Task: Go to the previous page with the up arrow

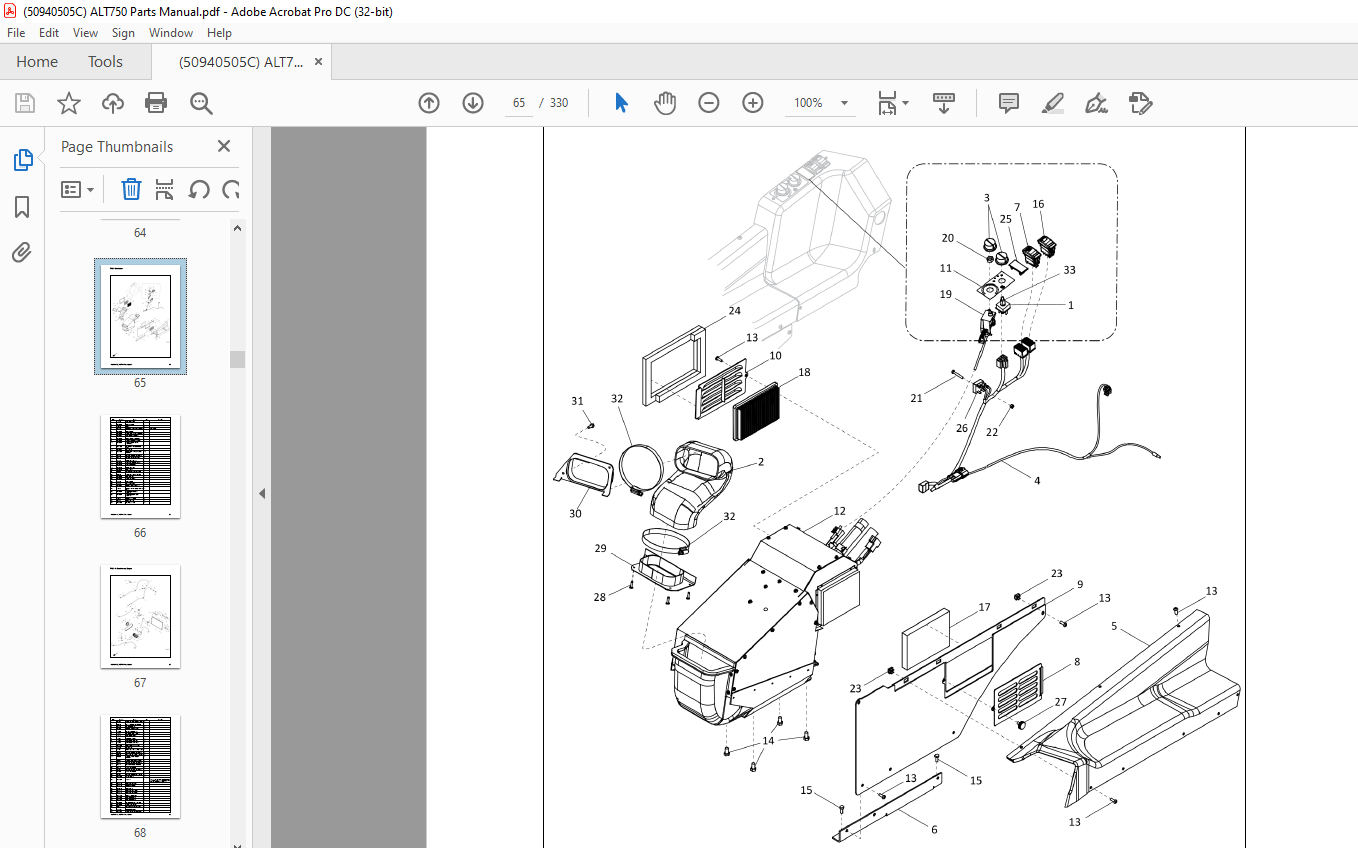Action: (429, 103)
